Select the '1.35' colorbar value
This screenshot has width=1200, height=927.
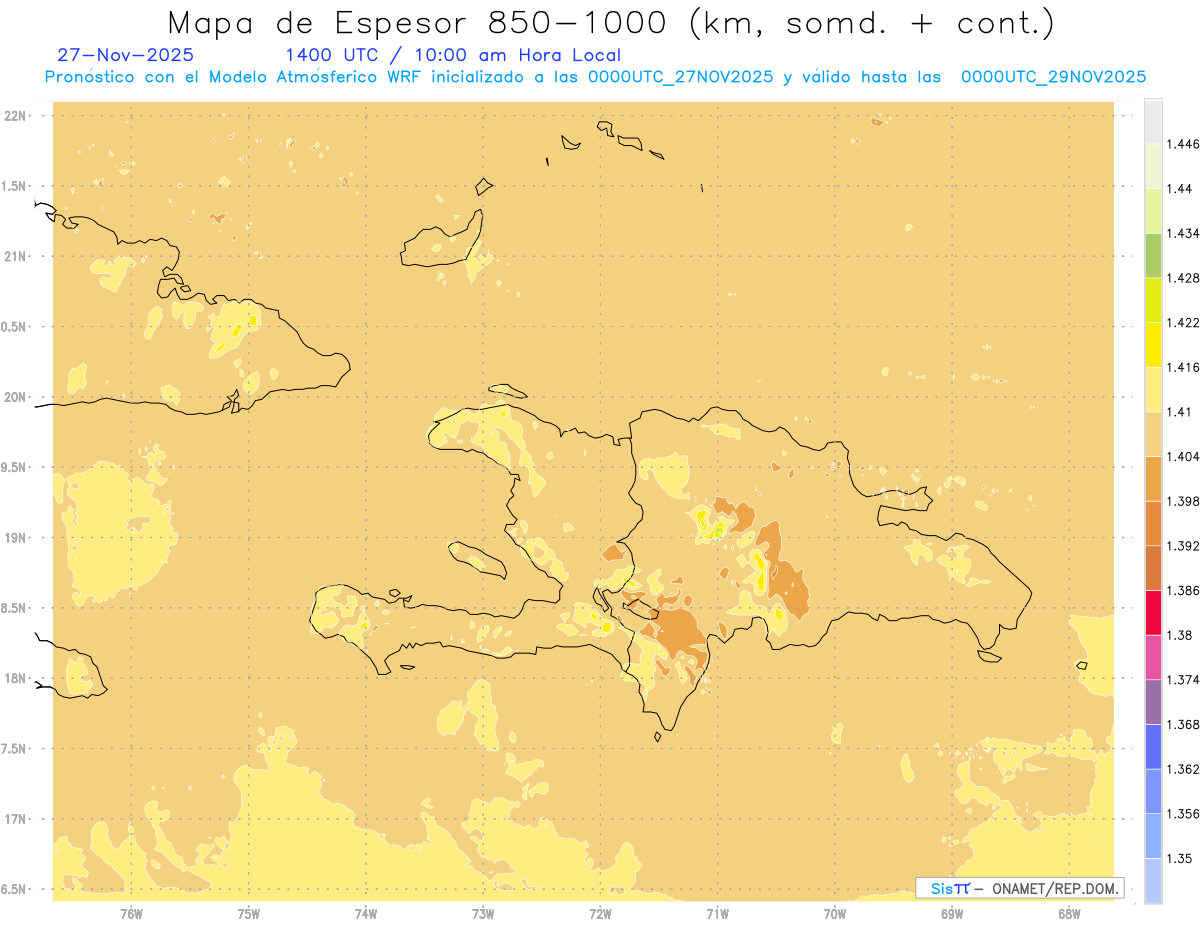click(x=1181, y=858)
